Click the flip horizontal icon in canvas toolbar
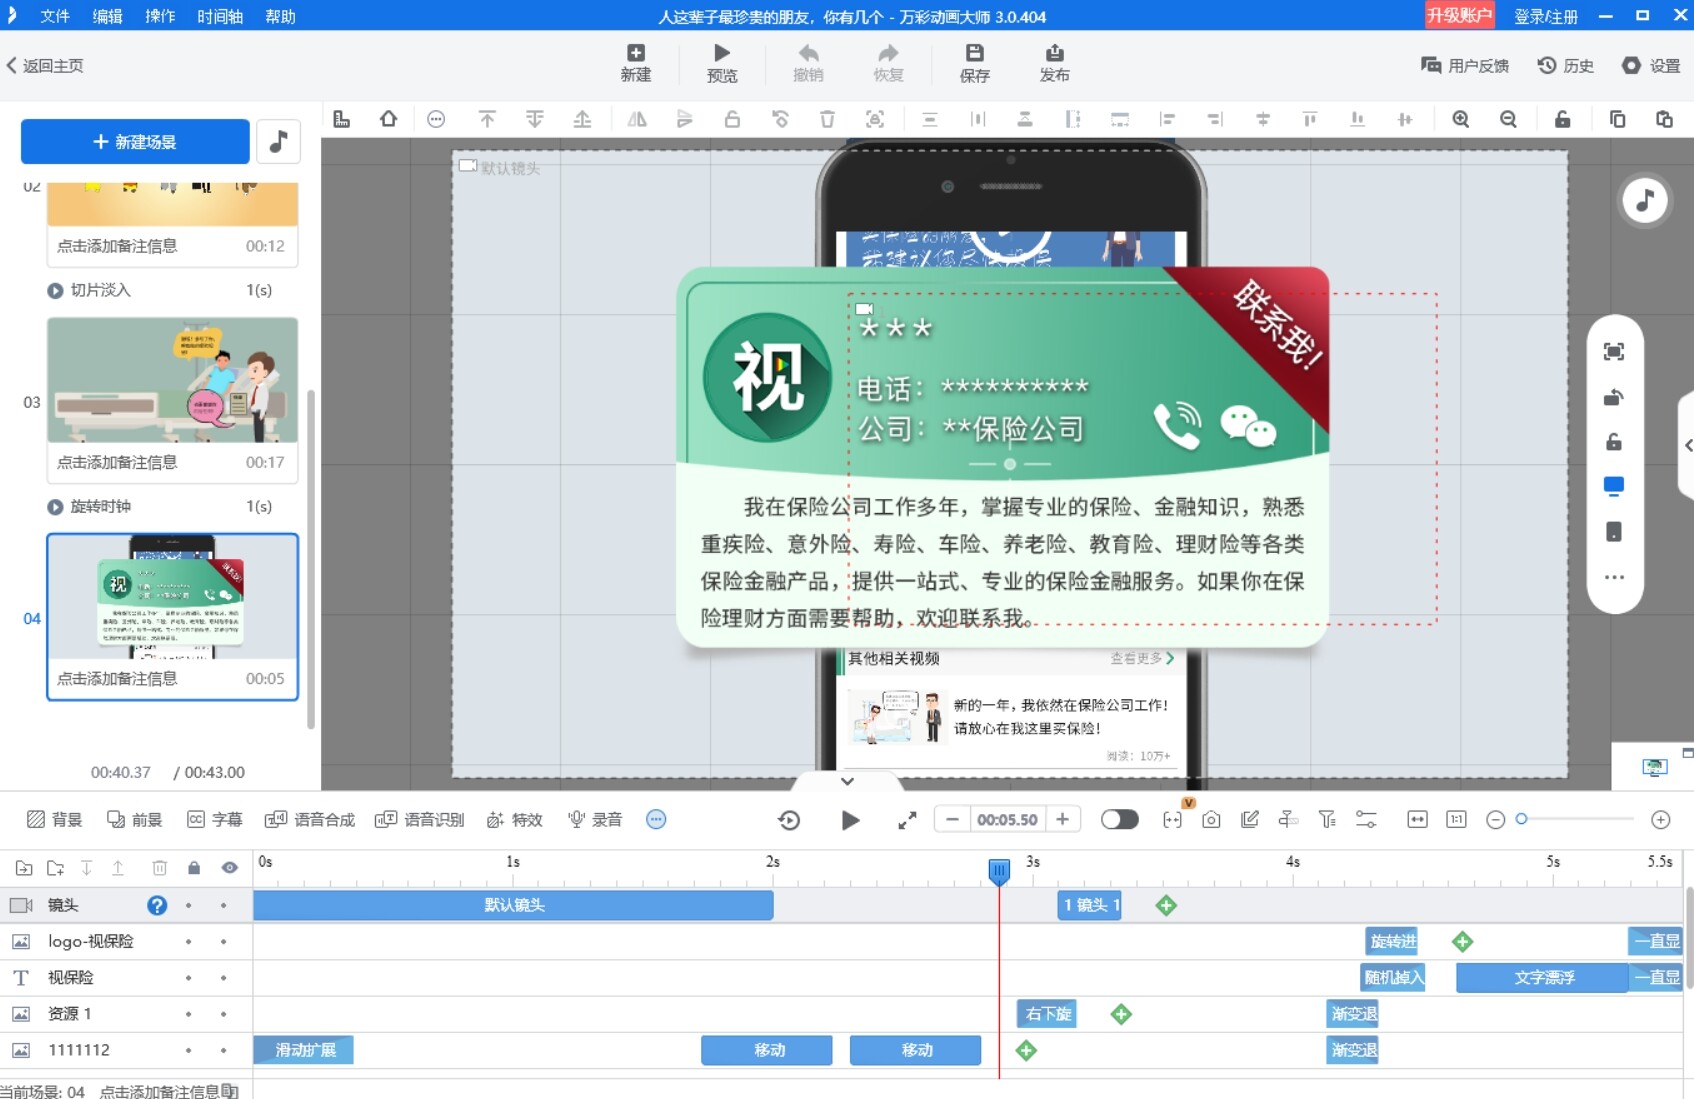The height and width of the screenshot is (1099, 1694). [637, 119]
